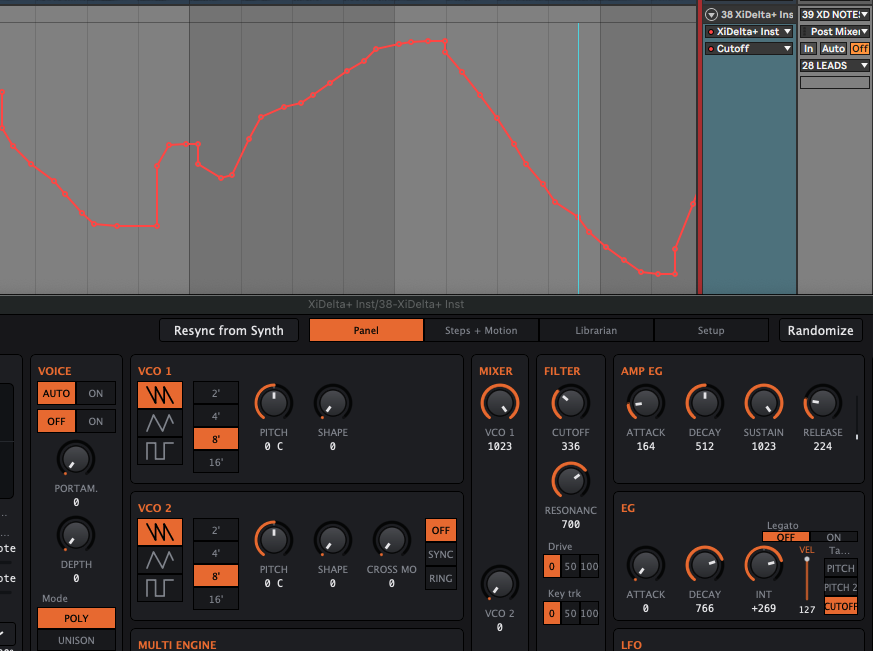Open the Cutoff automation parameter dropdown
Image resolution: width=873 pixels, height=651 pixels.
pyautogui.click(x=749, y=48)
